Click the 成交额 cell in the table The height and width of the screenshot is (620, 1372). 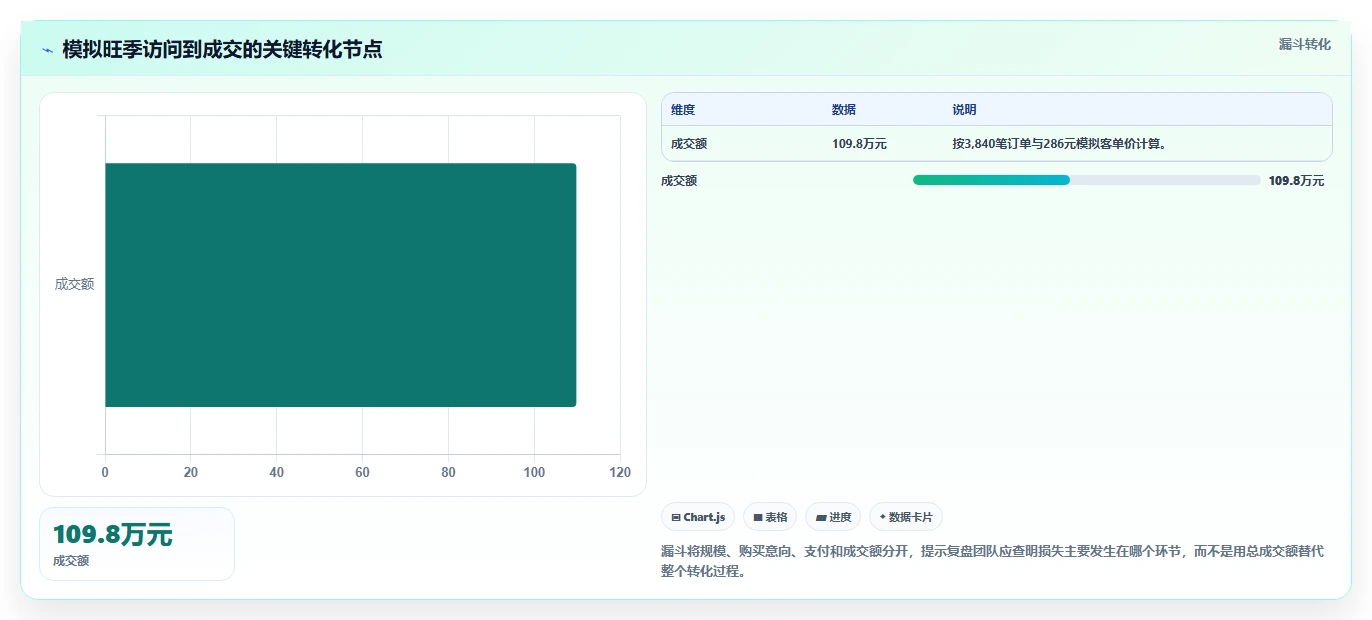click(689, 144)
